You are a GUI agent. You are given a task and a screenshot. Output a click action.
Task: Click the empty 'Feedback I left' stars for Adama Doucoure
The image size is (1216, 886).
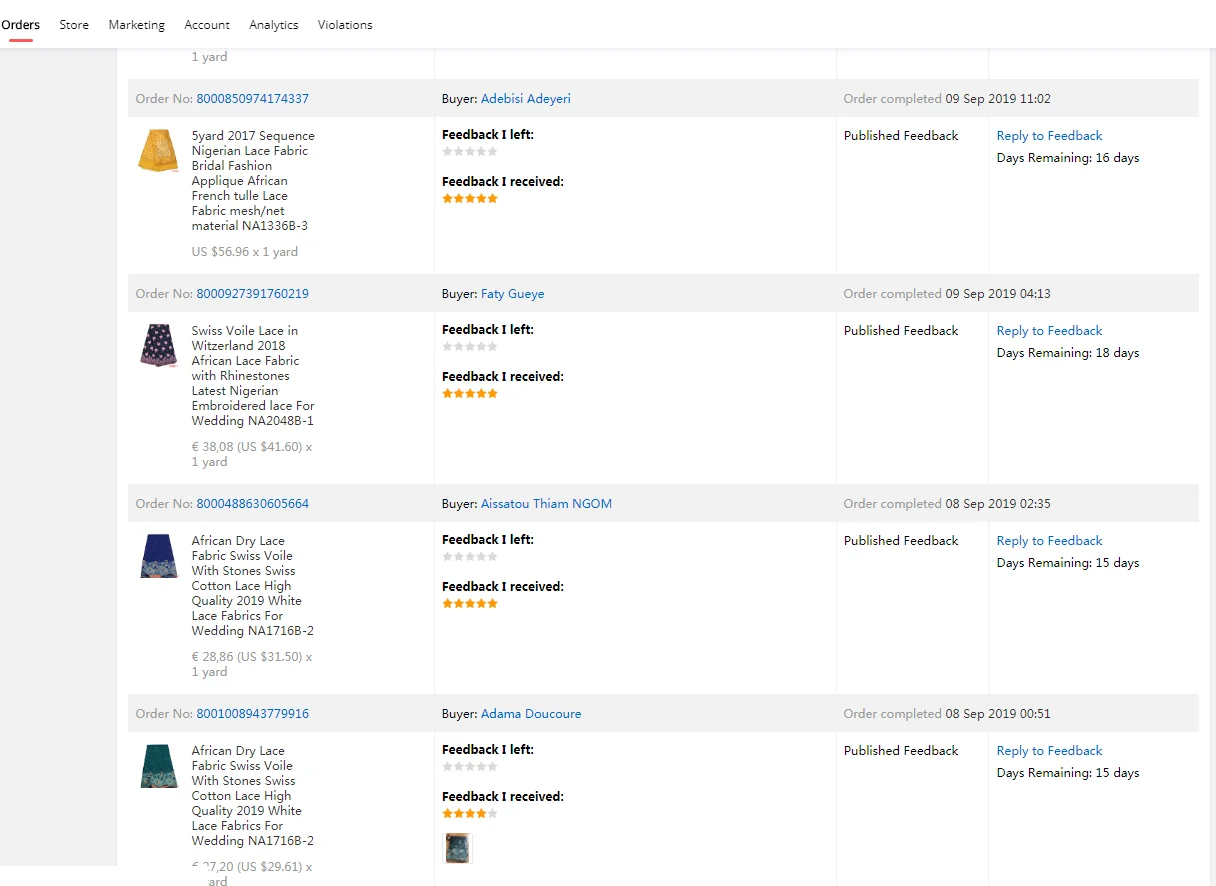pyautogui.click(x=470, y=767)
